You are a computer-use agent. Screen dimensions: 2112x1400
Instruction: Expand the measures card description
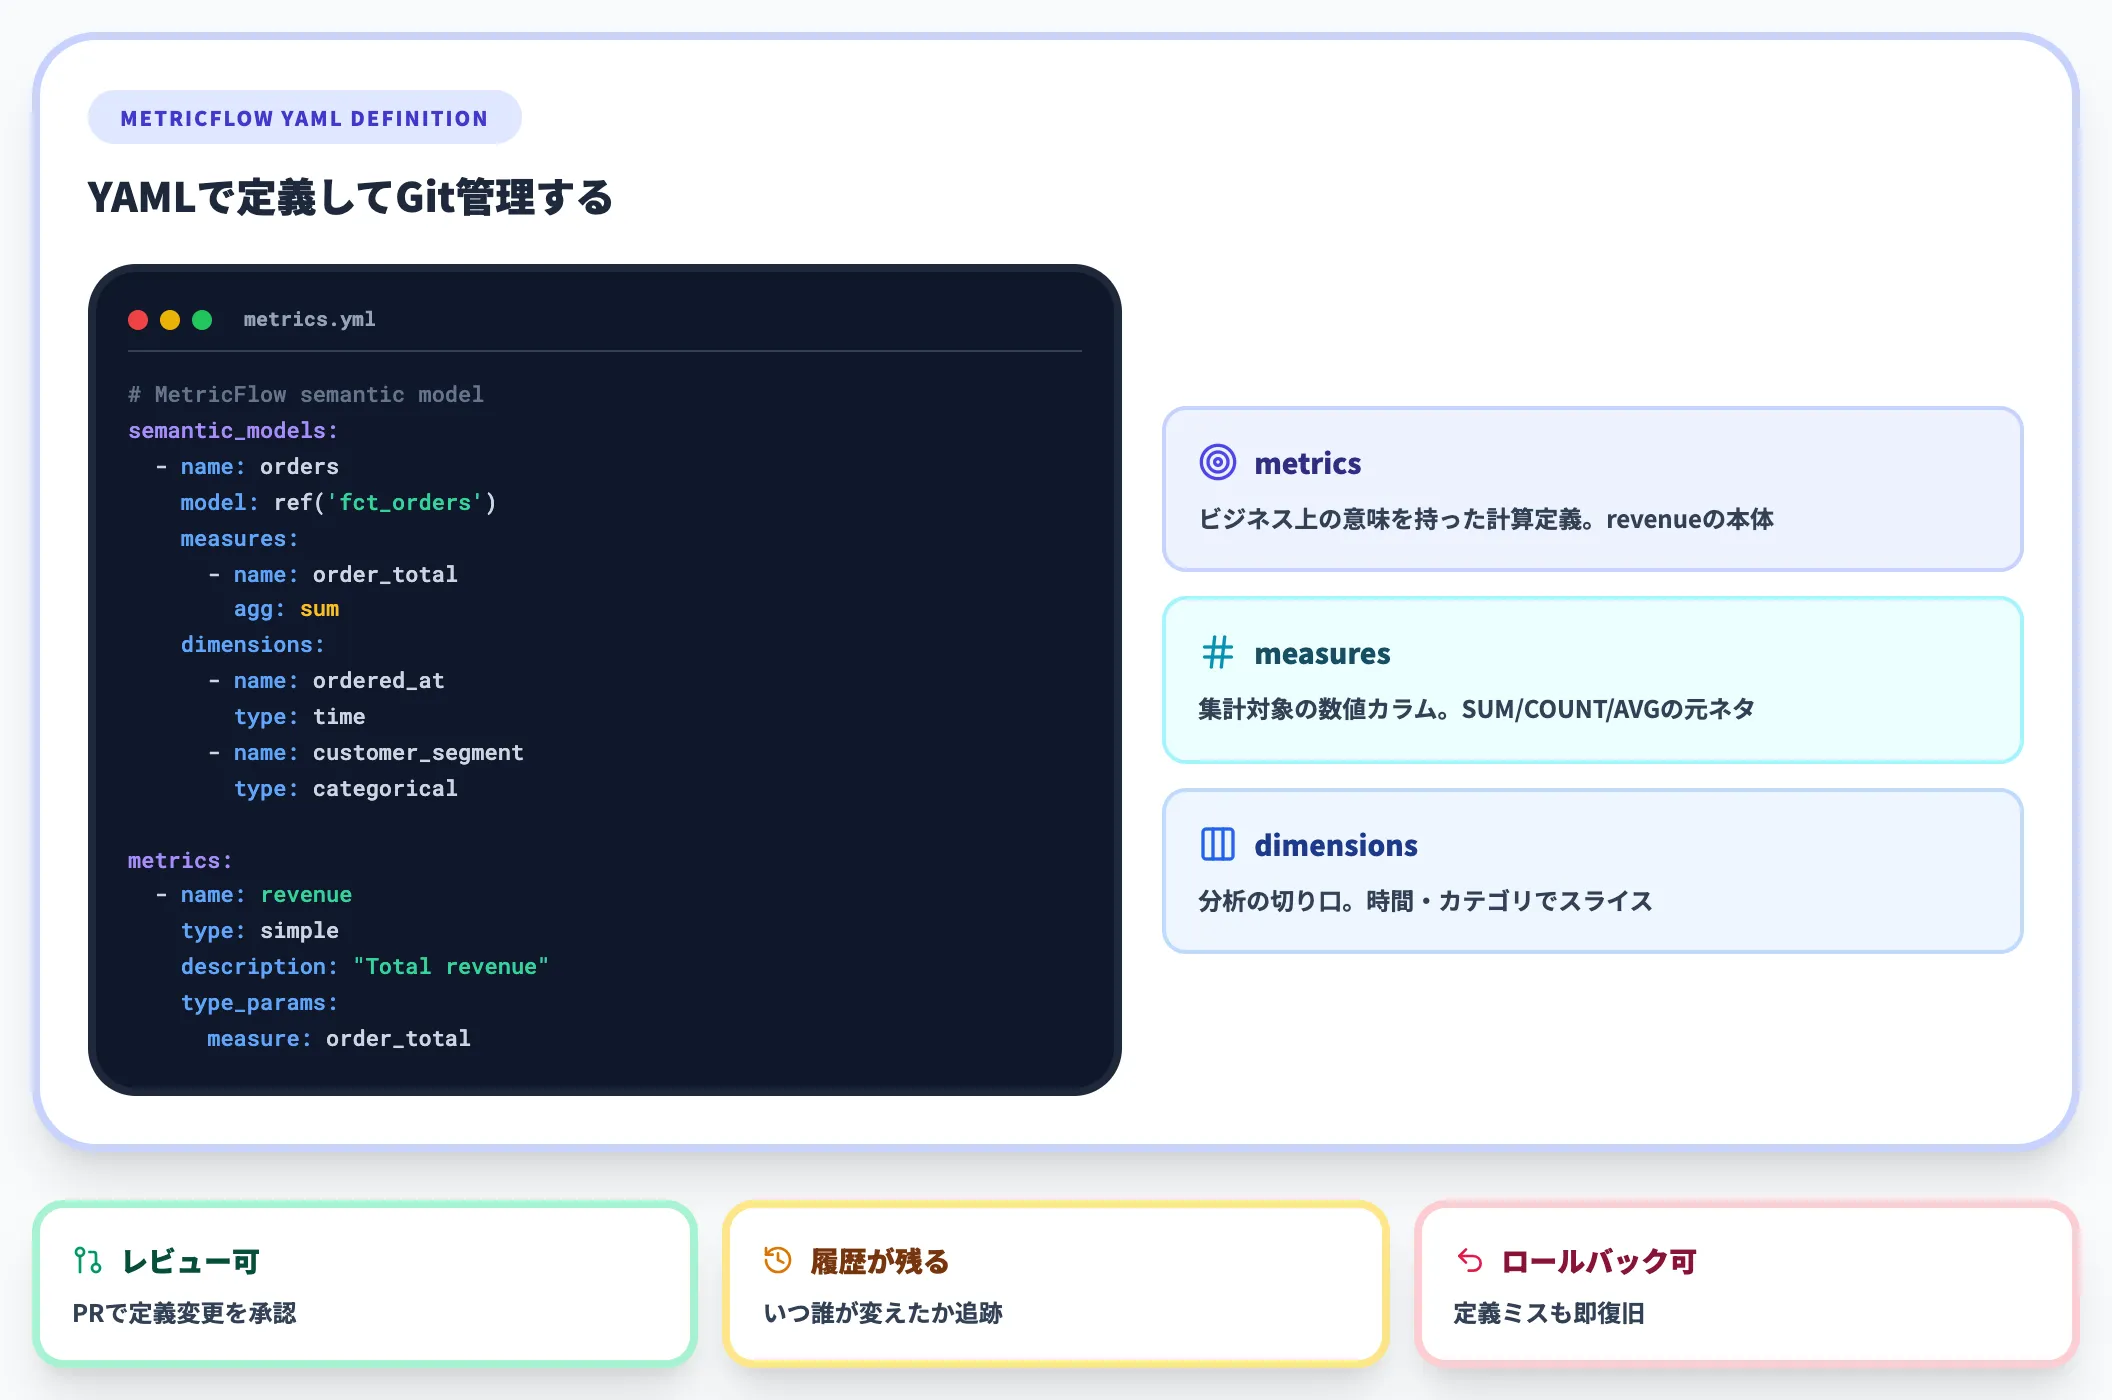click(1593, 681)
